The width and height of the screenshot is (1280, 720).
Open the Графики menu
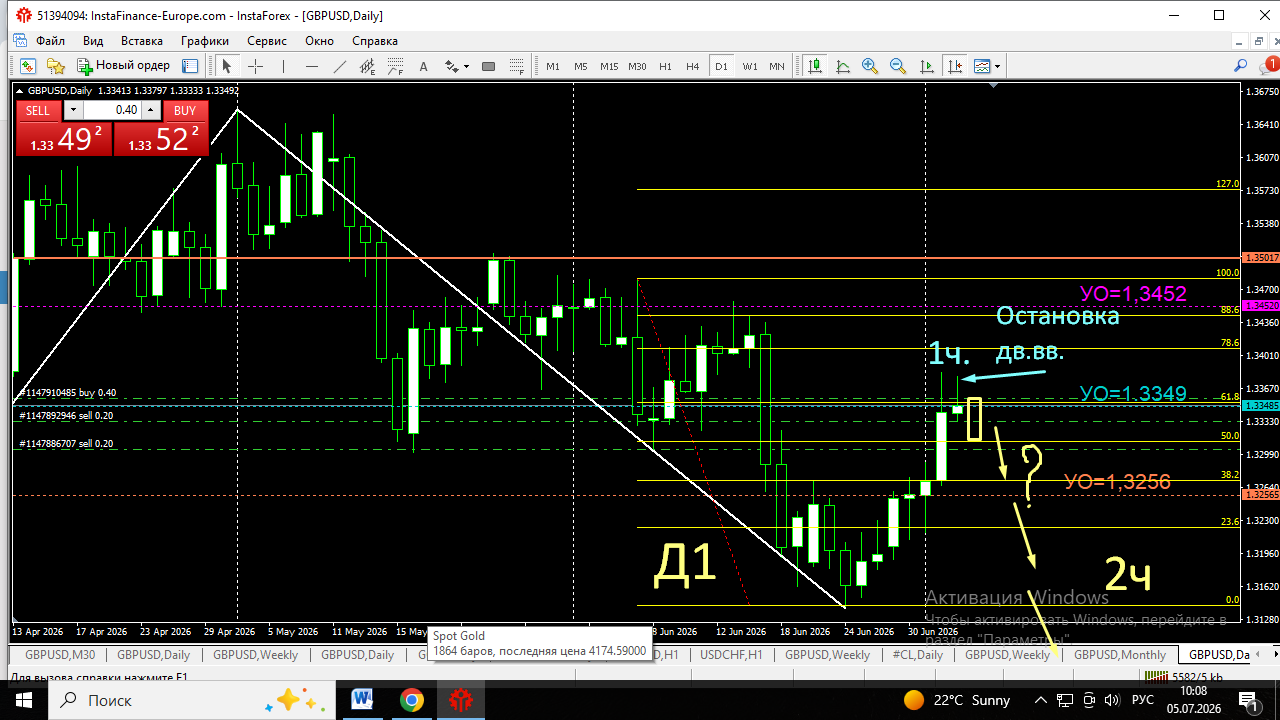pos(205,41)
